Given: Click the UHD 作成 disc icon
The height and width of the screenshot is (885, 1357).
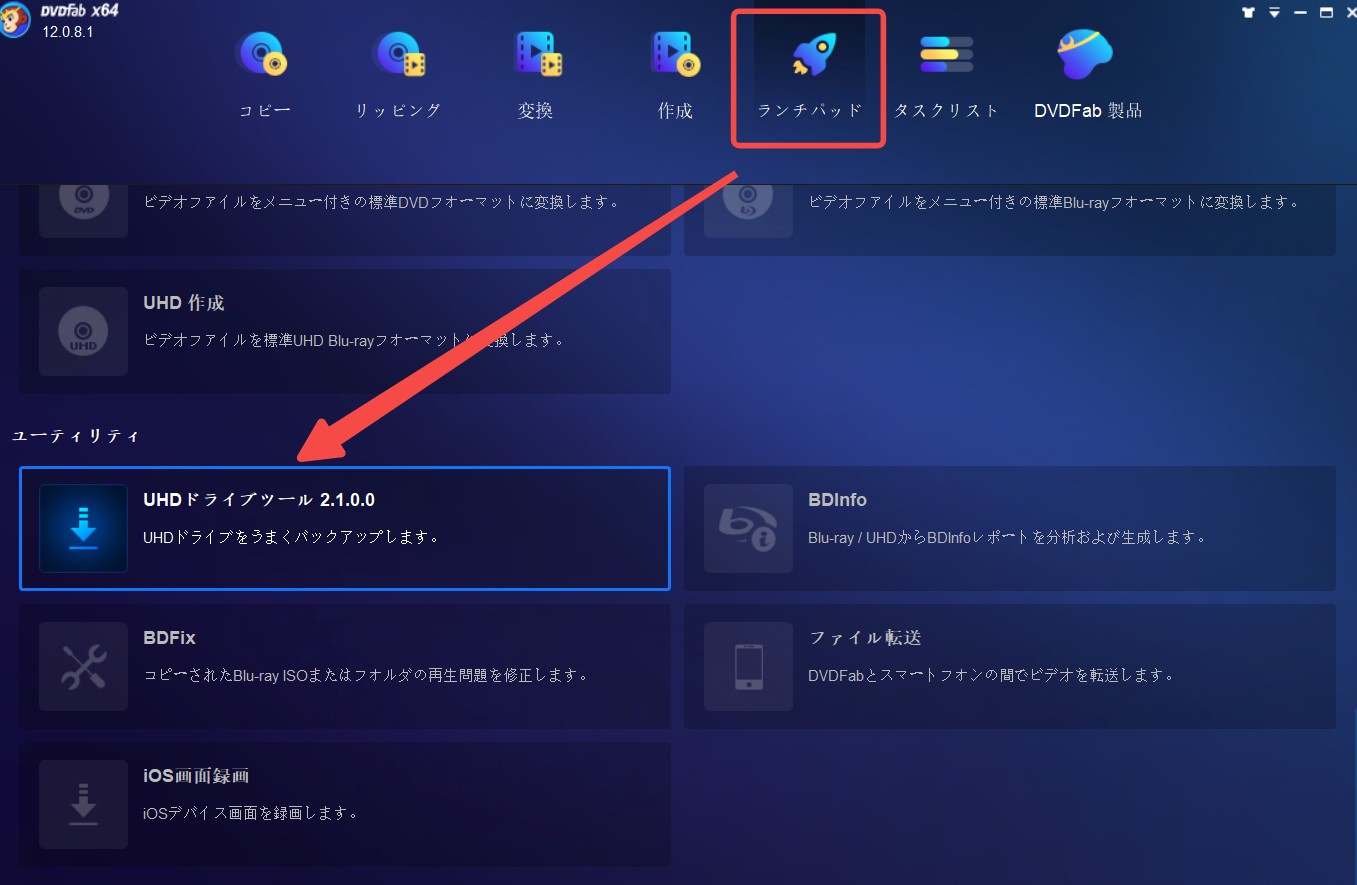Looking at the screenshot, I should [83, 331].
